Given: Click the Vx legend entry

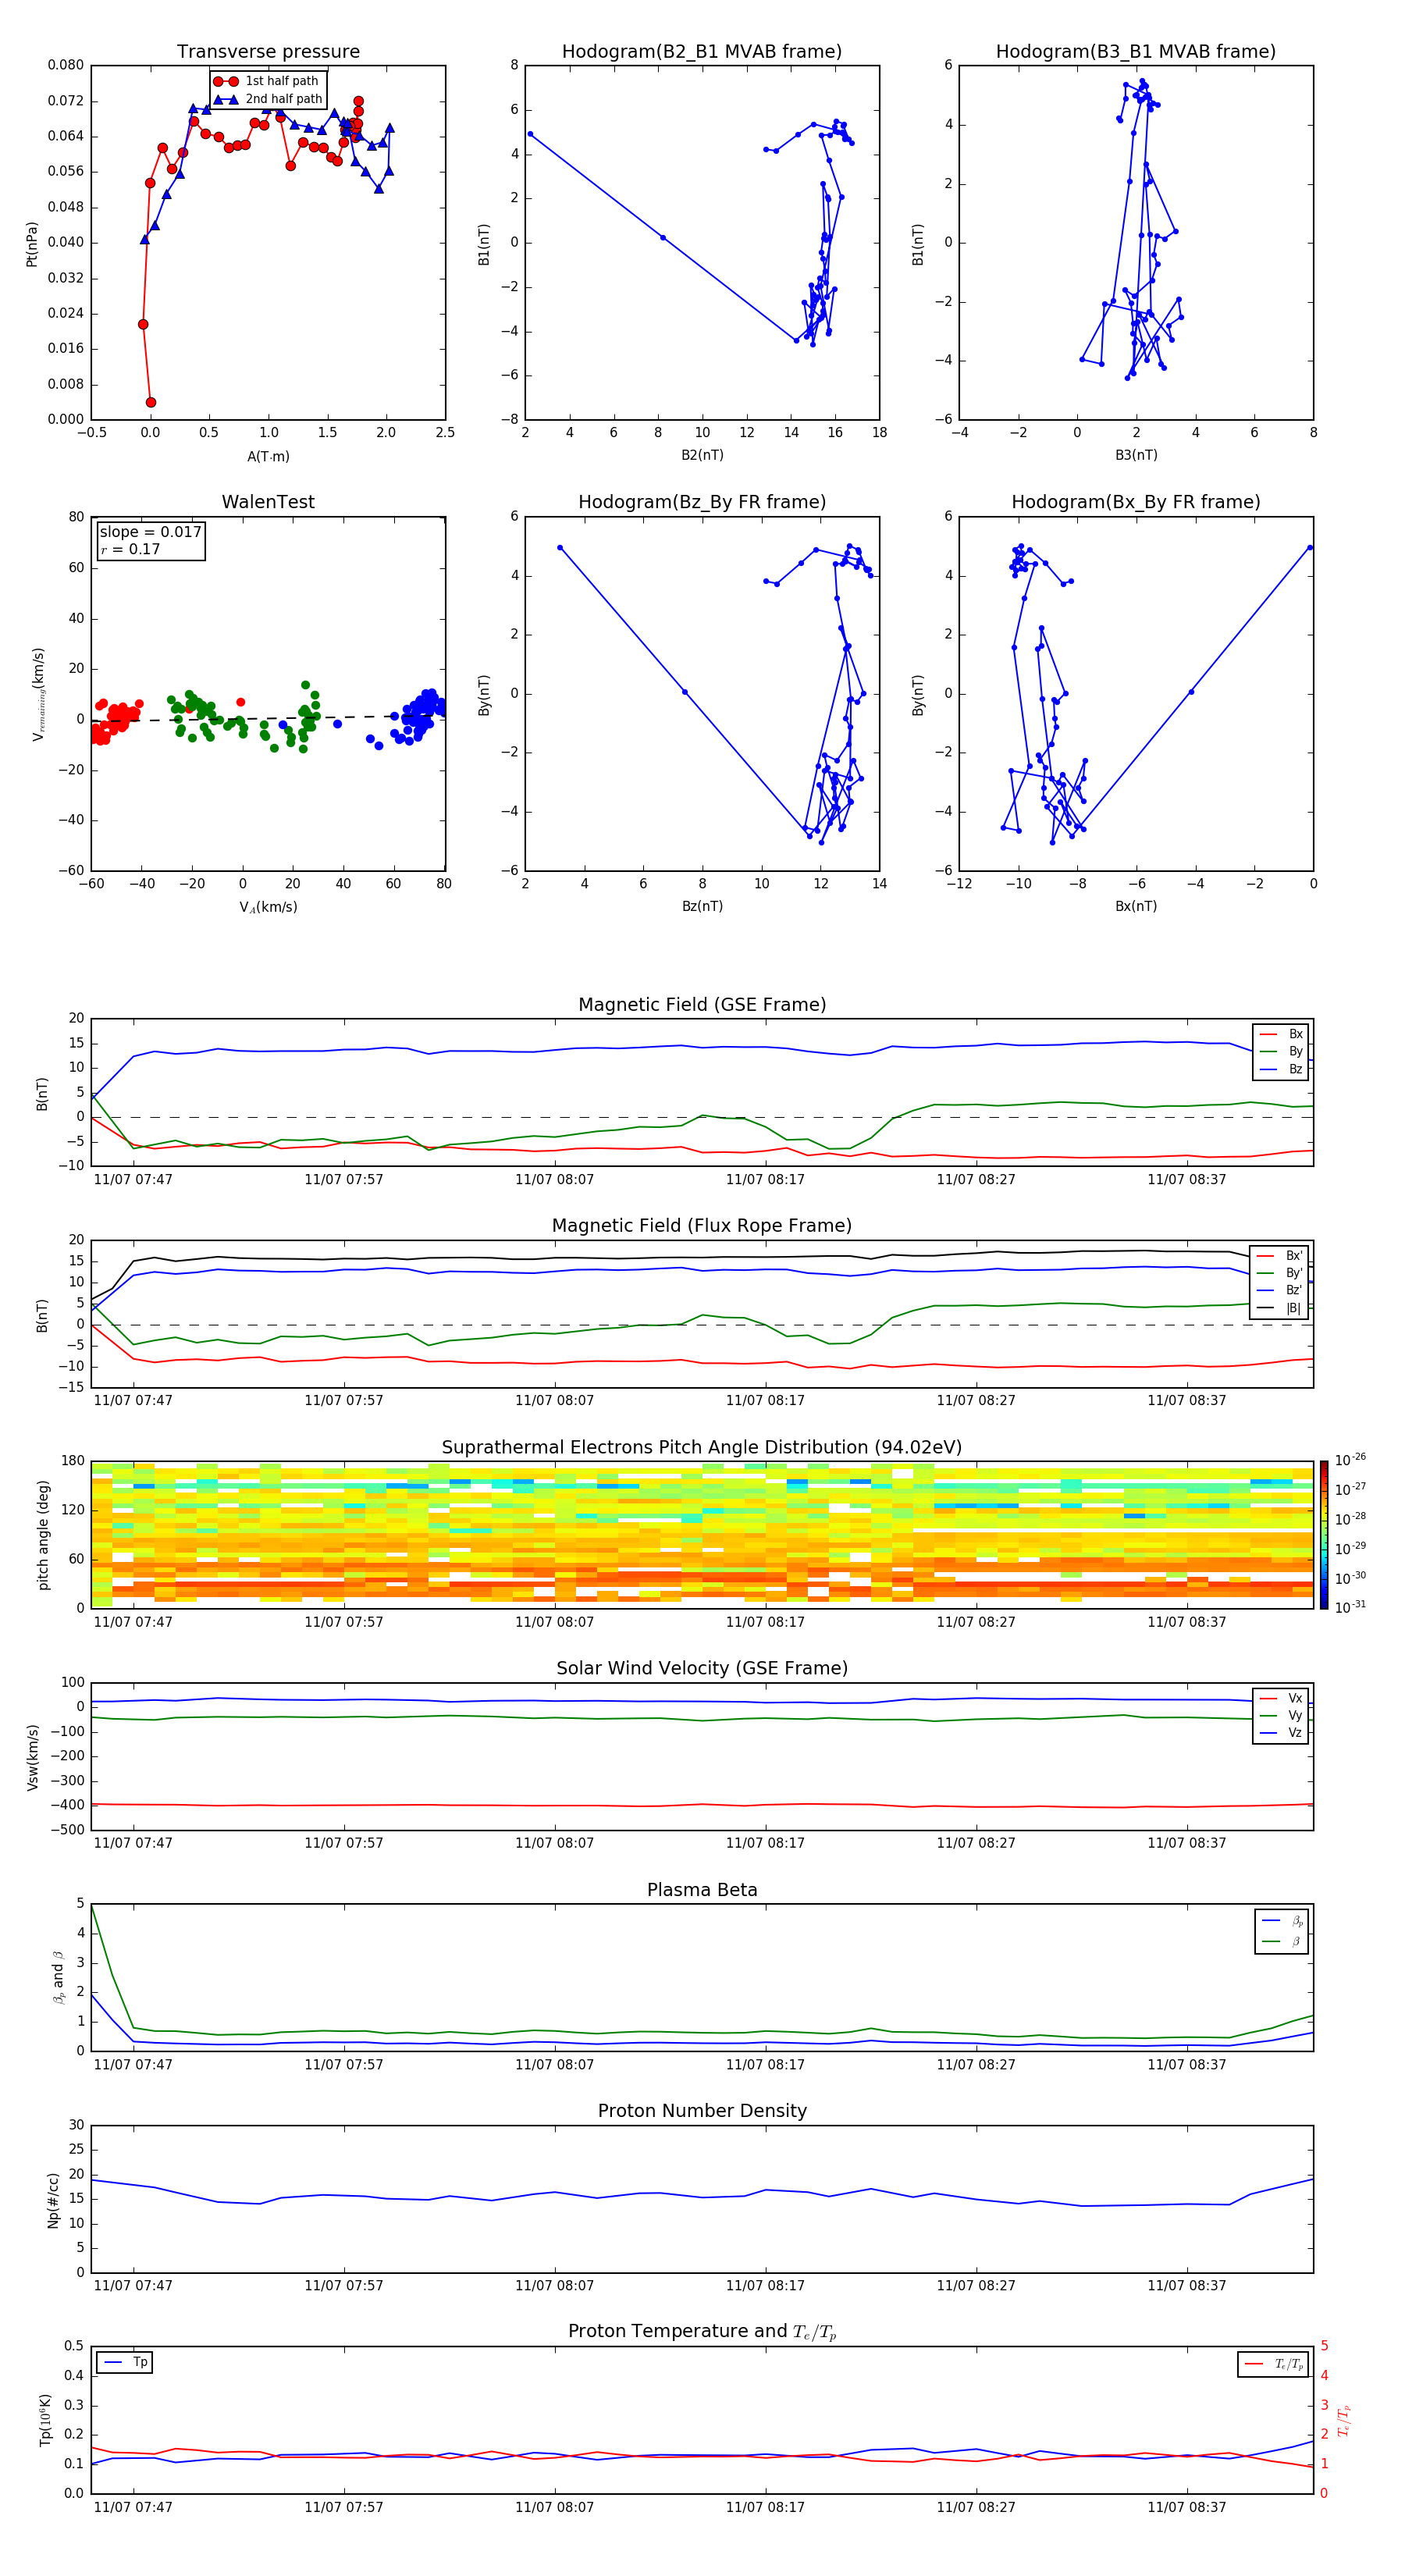Looking at the screenshot, I should coord(1281,1698).
